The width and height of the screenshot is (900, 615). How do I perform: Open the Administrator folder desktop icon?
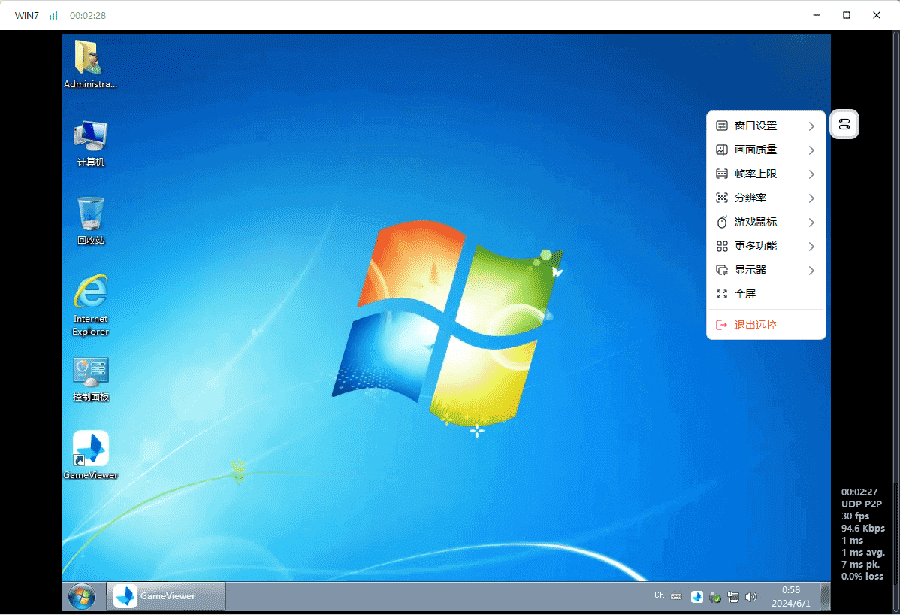point(90,64)
